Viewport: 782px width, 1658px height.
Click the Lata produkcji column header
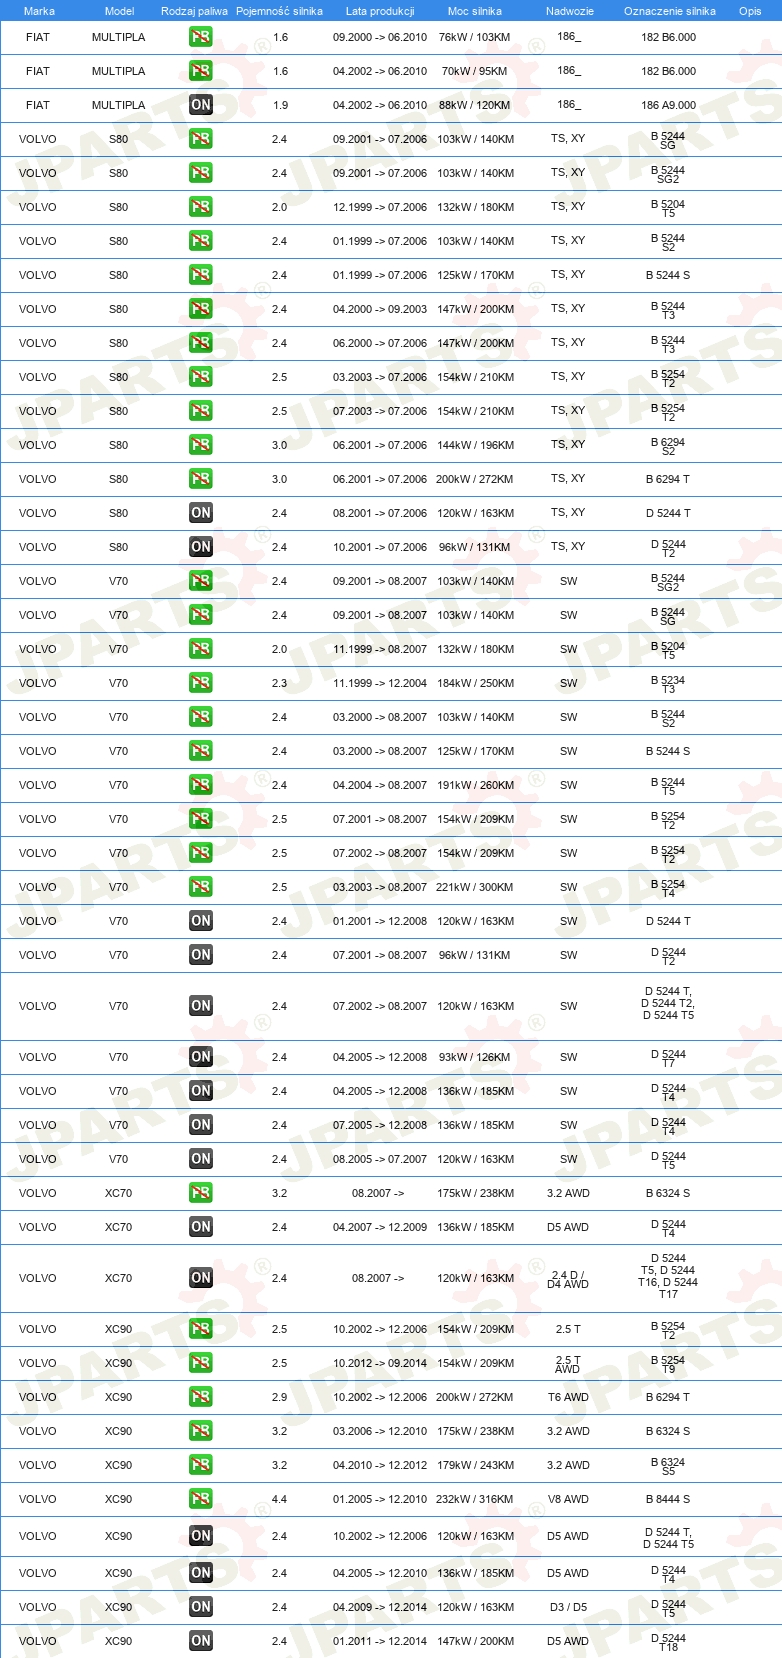(x=380, y=11)
